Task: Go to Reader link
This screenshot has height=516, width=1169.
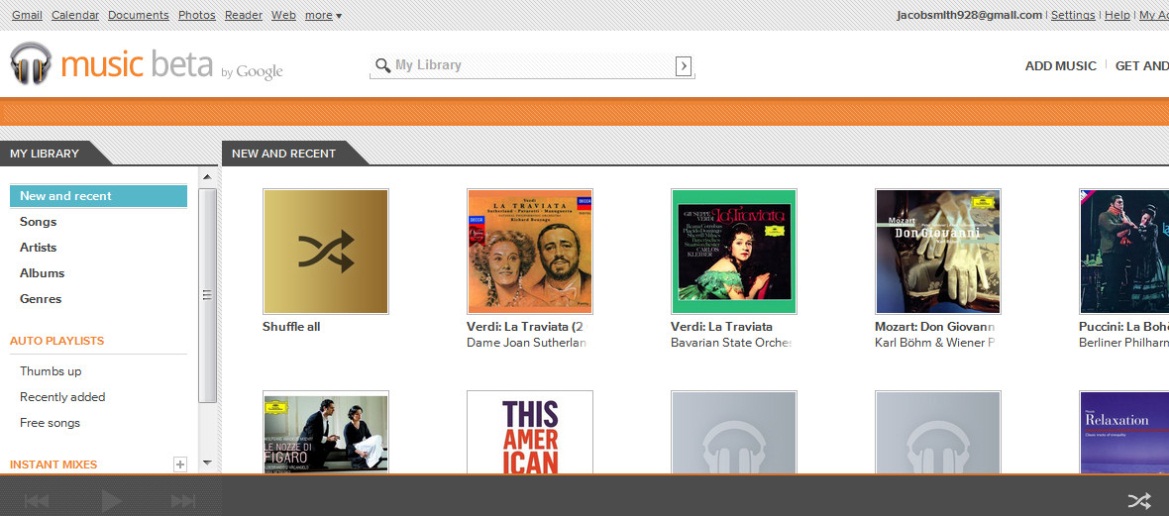Action: pyautogui.click(x=244, y=15)
